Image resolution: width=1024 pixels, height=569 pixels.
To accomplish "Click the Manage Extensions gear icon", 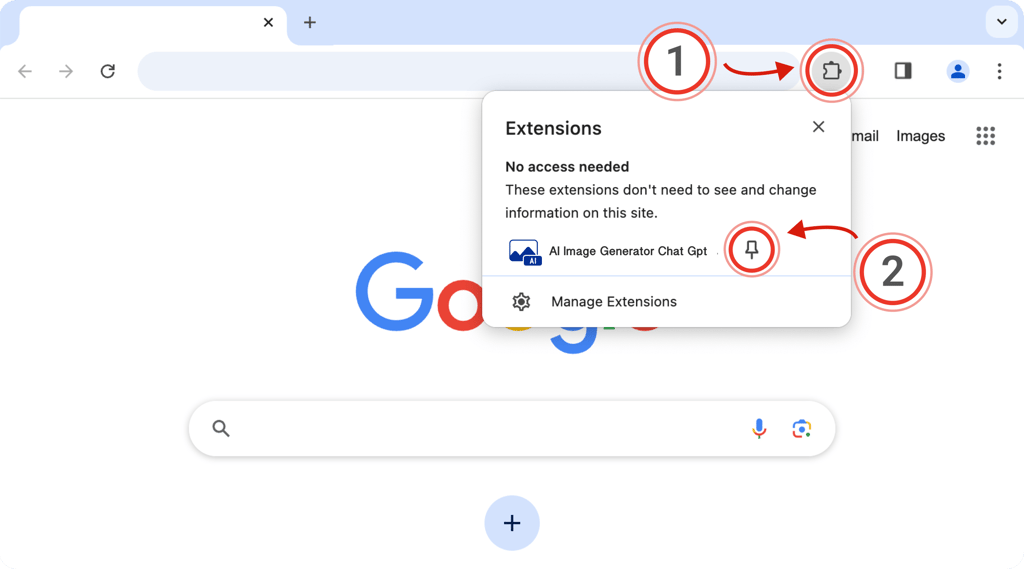I will point(521,301).
